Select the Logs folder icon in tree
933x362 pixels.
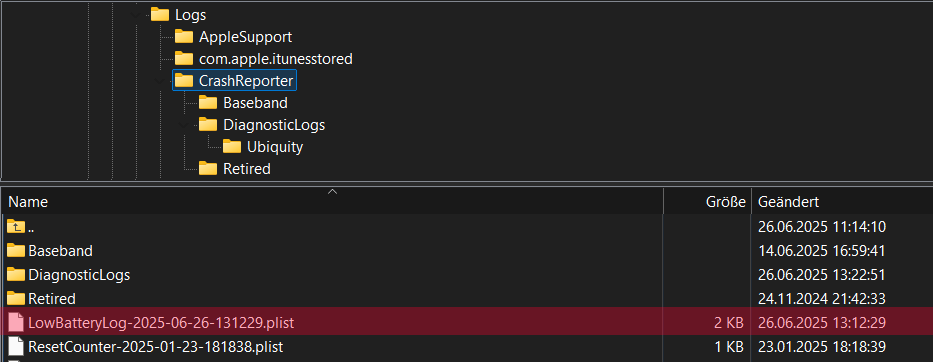coord(160,14)
